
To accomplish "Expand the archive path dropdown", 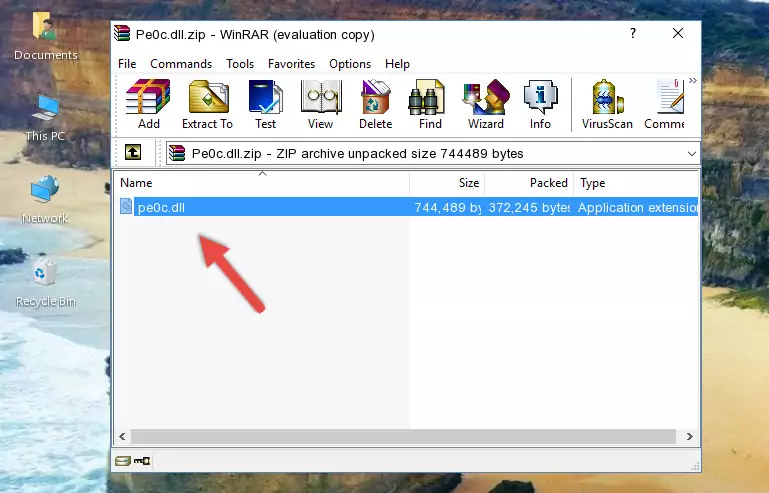I will tap(692, 154).
